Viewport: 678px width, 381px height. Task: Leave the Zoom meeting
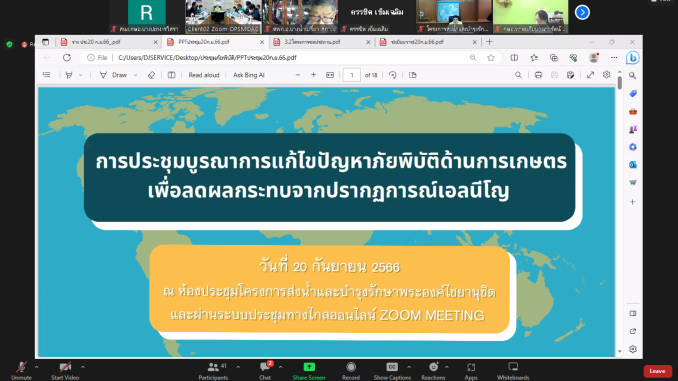pyautogui.click(x=657, y=371)
